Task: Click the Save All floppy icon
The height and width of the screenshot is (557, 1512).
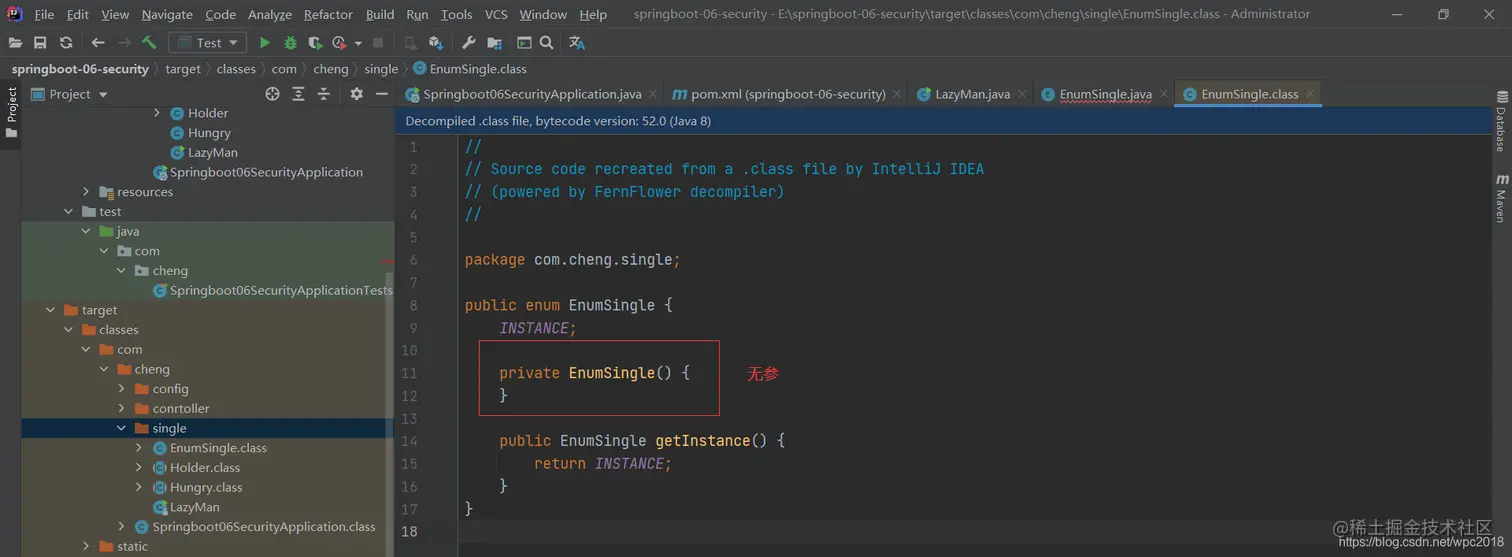Action: (40, 43)
